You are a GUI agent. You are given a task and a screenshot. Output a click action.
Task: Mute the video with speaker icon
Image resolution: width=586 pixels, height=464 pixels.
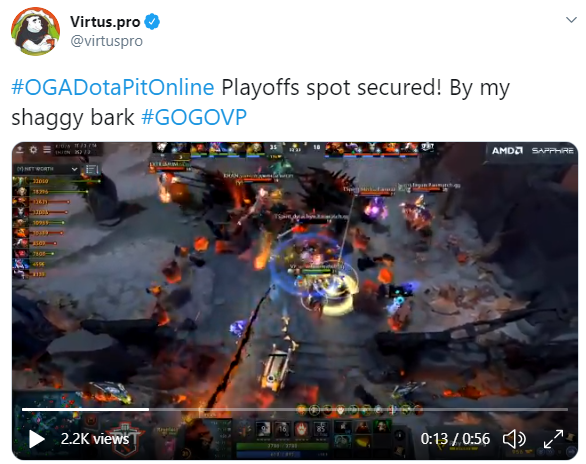coord(514,439)
